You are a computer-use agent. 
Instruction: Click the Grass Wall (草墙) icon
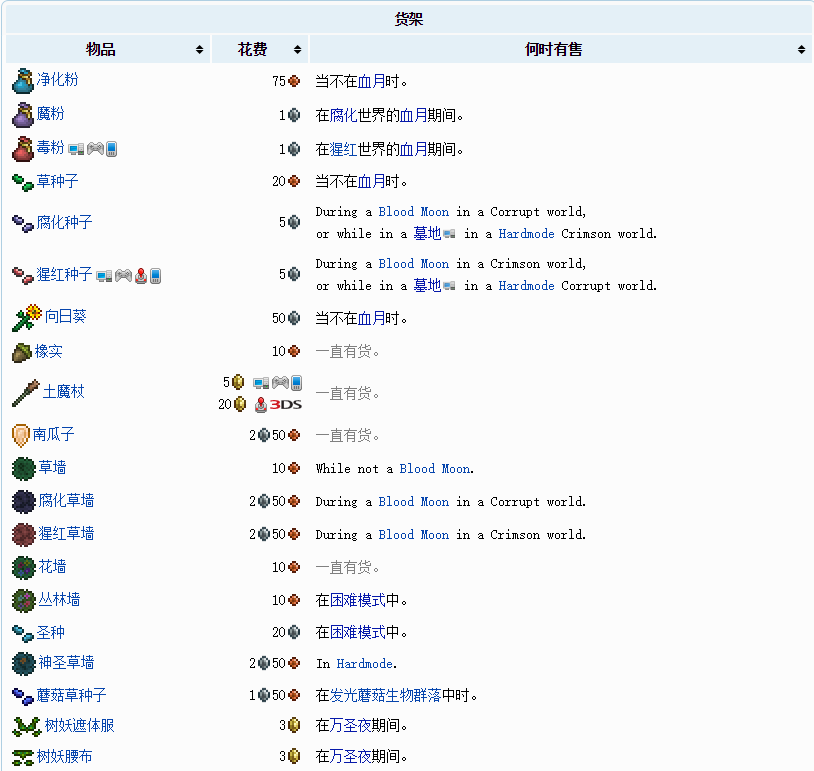(23, 469)
